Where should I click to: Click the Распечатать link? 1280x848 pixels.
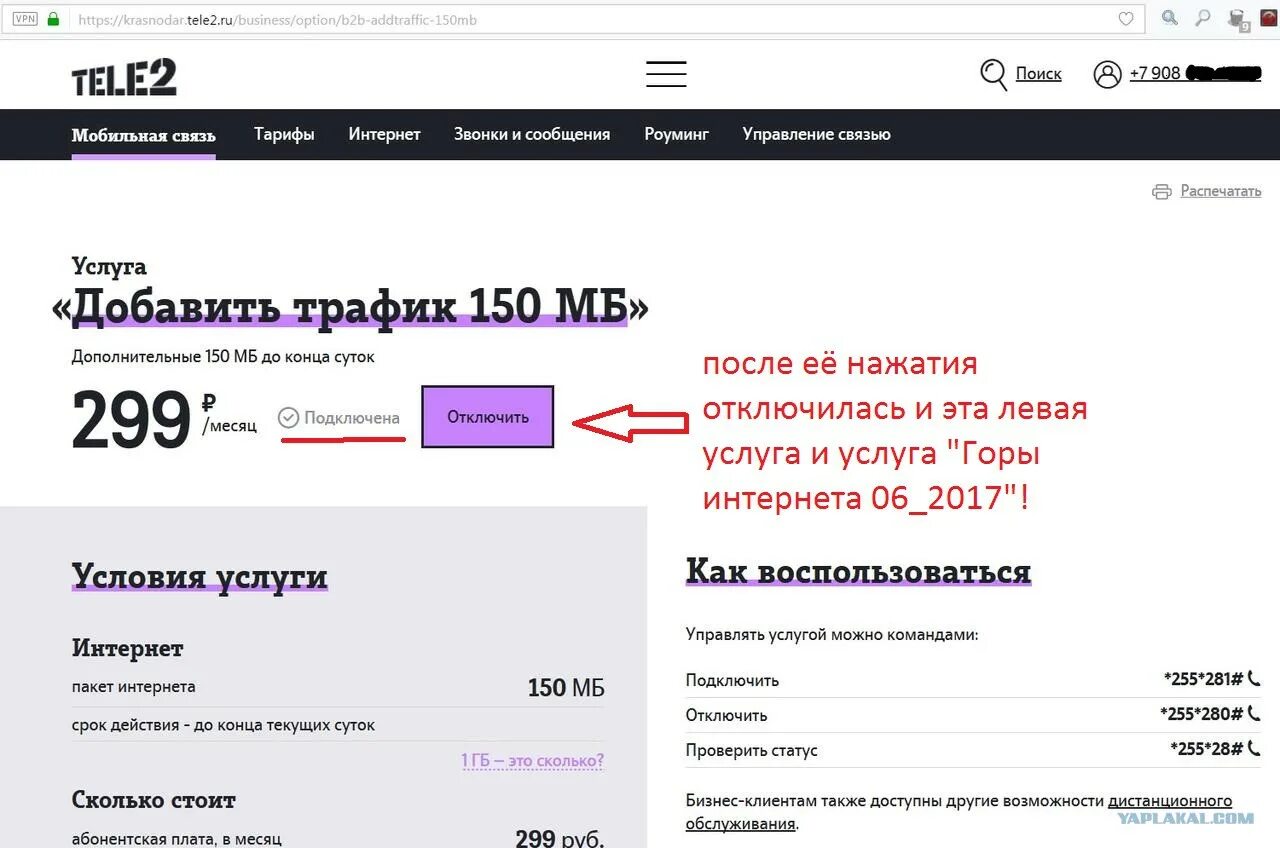point(1221,191)
